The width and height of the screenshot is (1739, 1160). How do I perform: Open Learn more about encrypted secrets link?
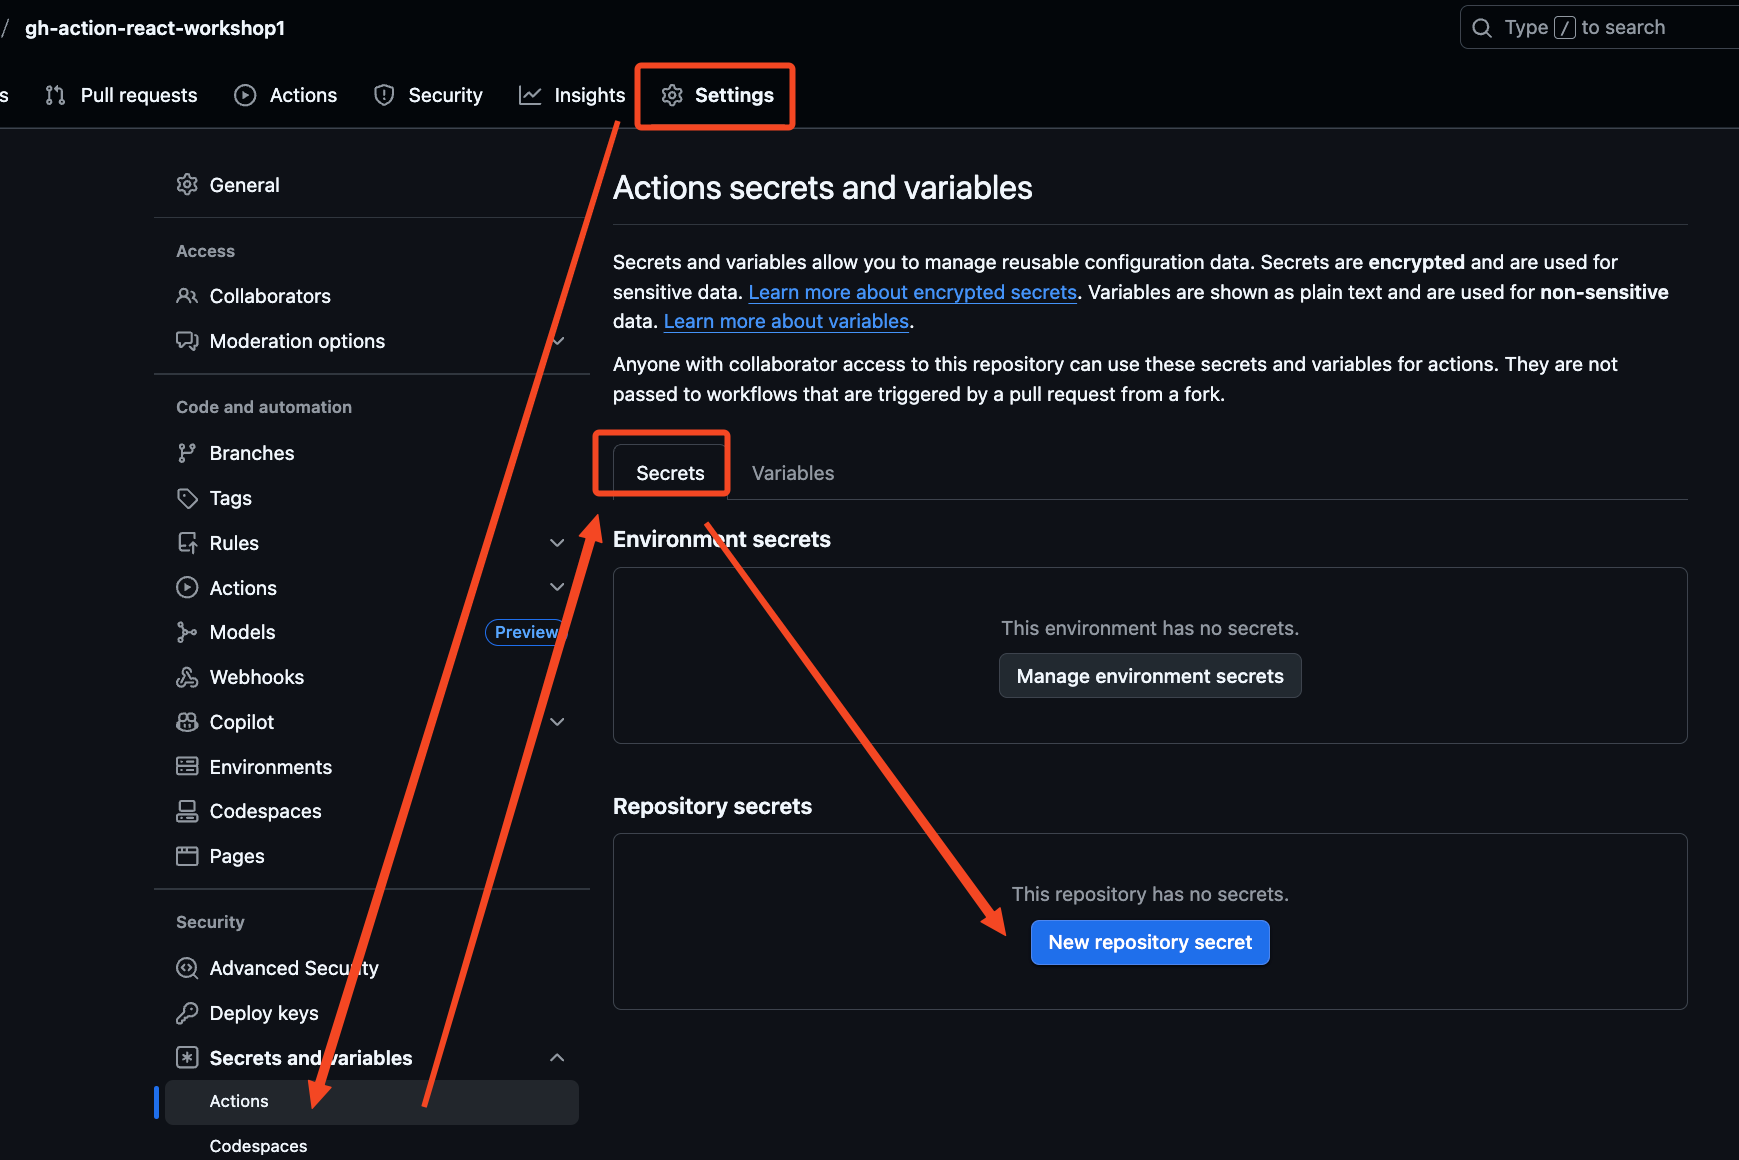(912, 292)
